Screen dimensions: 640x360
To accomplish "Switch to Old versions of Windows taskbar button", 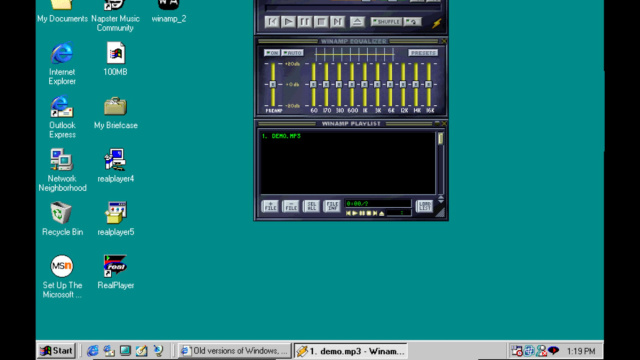I will [x=234, y=351].
